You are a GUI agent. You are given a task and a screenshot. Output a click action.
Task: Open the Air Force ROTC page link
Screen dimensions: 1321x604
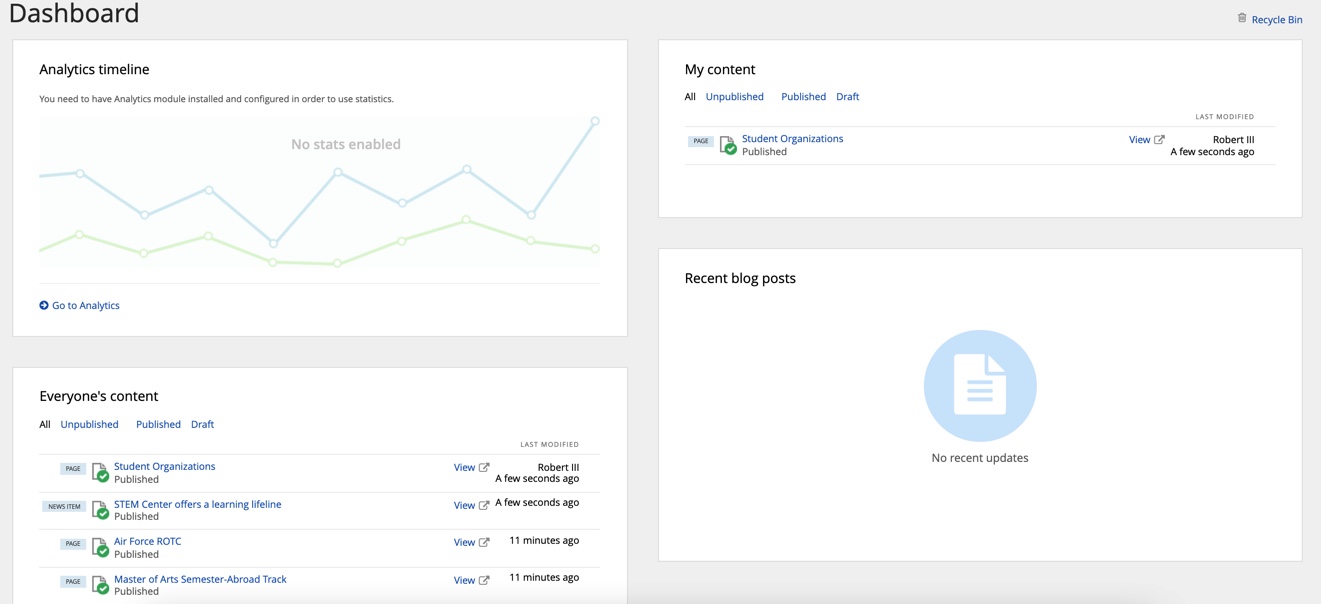pyautogui.click(x=147, y=540)
